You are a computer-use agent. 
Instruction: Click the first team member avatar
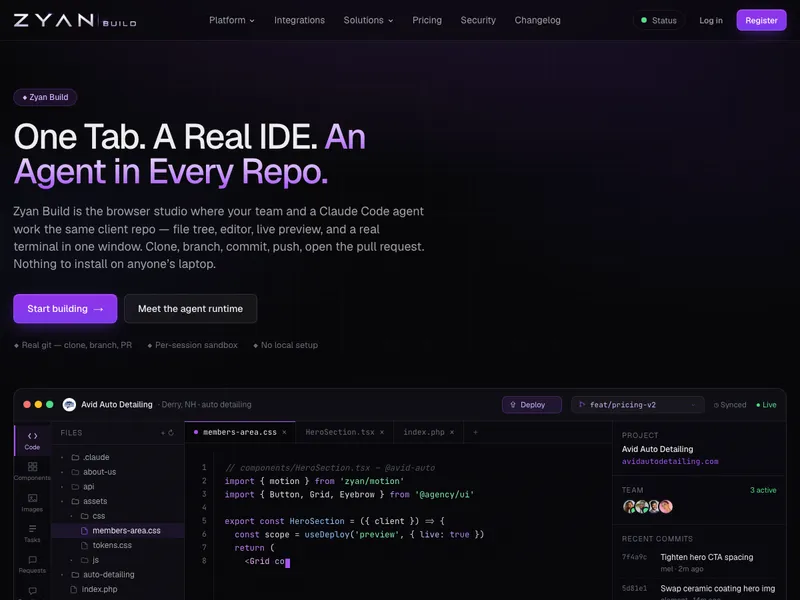point(629,507)
